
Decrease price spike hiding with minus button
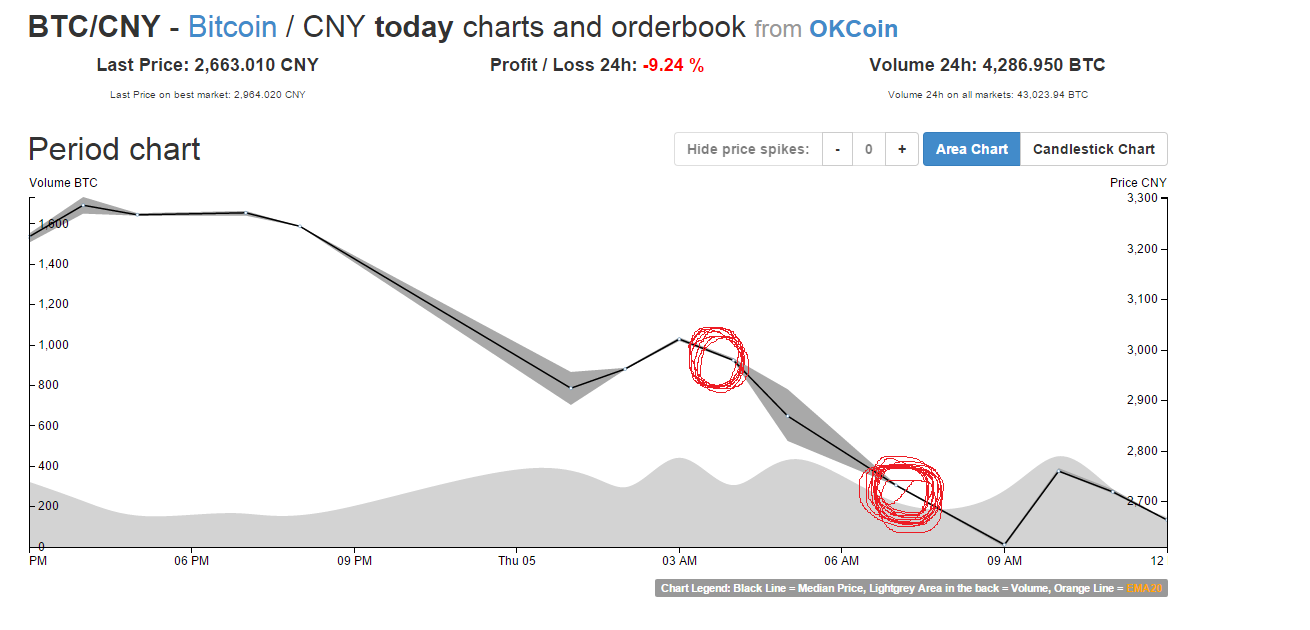(x=837, y=149)
